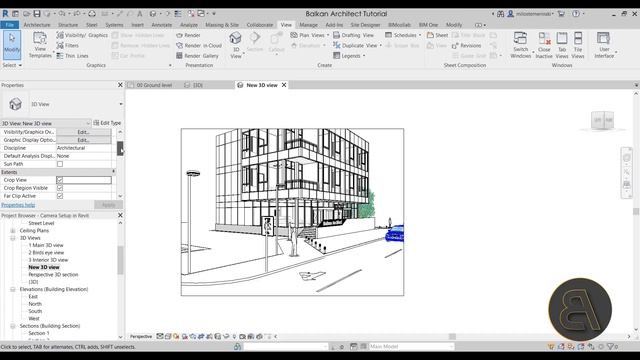Collapse Elevations (Building Elevation) node

point(13,289)
